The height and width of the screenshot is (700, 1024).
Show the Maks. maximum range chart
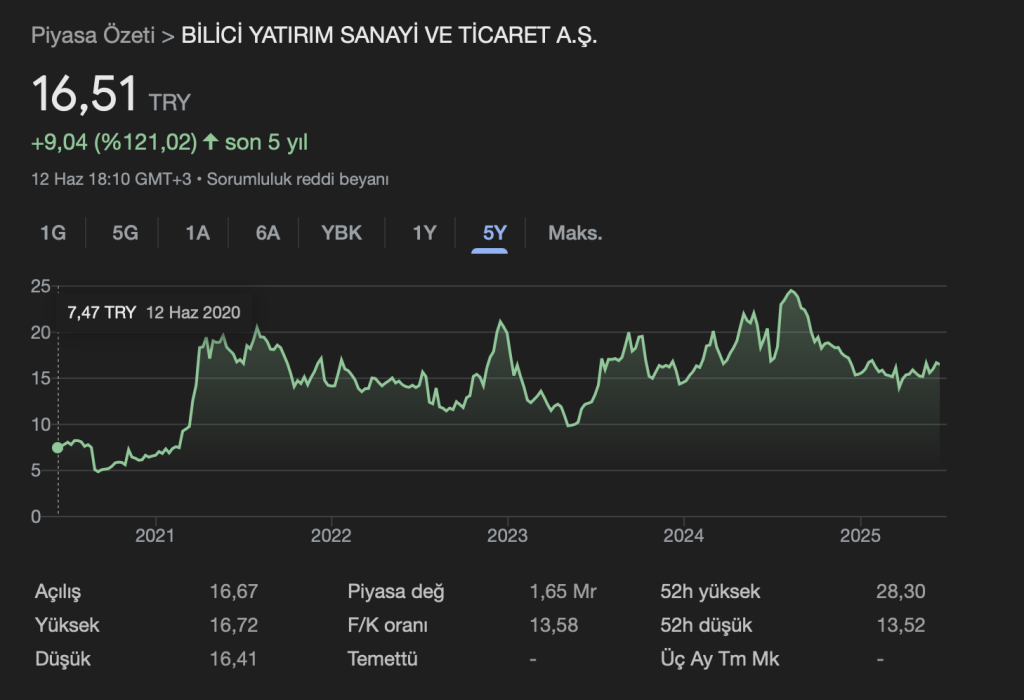tap(575, 233)
